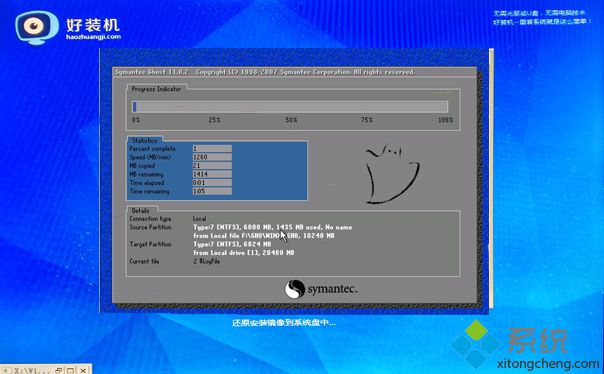Viewport: 604px width, 374px height.
Task: Click the 50% progress marker
Action: pos(291,120)
